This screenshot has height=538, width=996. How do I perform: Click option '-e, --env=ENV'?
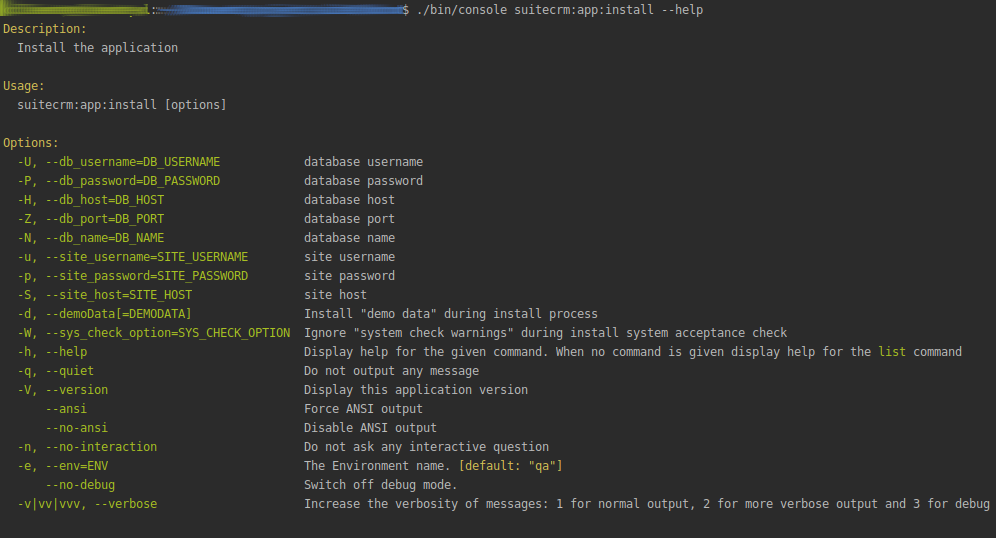[x=62, y=467]
